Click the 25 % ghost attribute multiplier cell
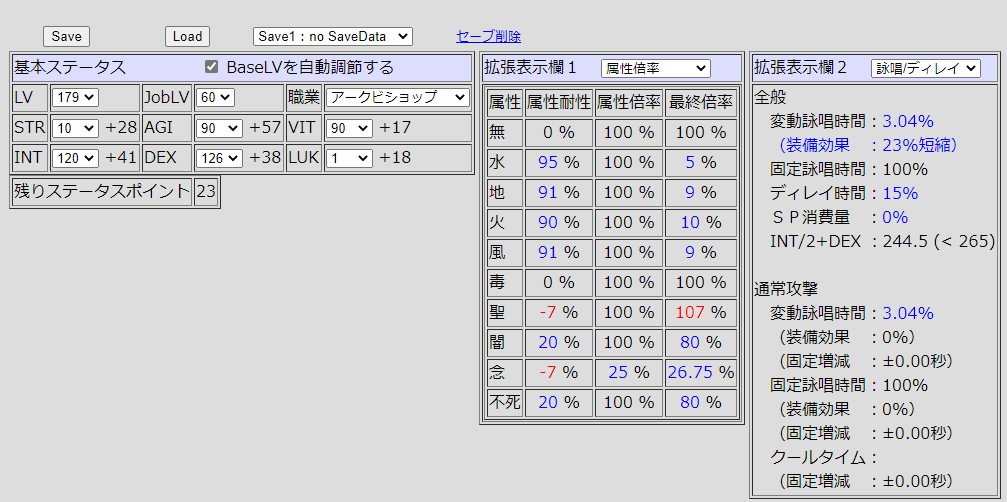The height and width of the screenshot is (502, 1007). (x=628, y=373)
